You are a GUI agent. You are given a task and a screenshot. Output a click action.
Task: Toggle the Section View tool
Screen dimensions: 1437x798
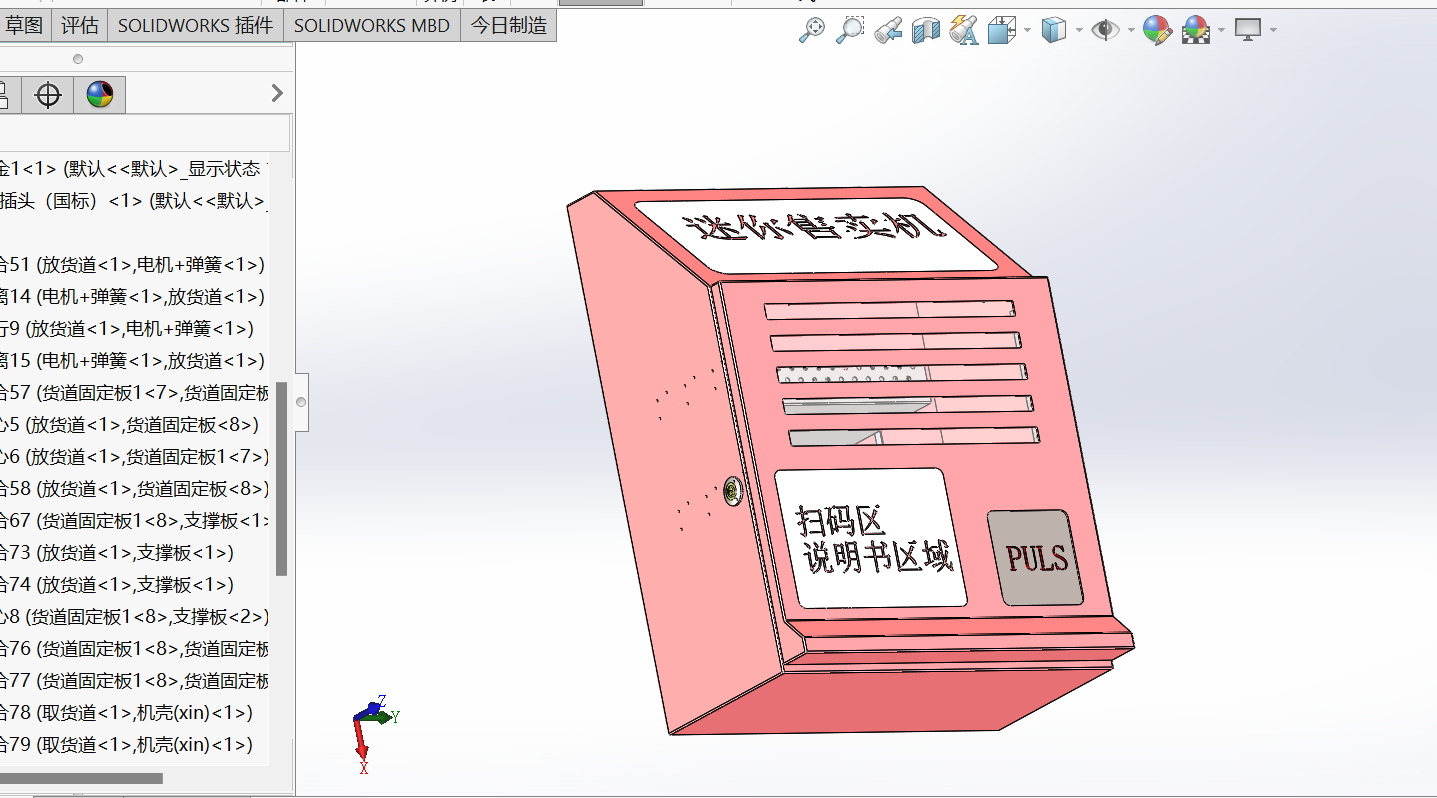[x=926, y=30]
